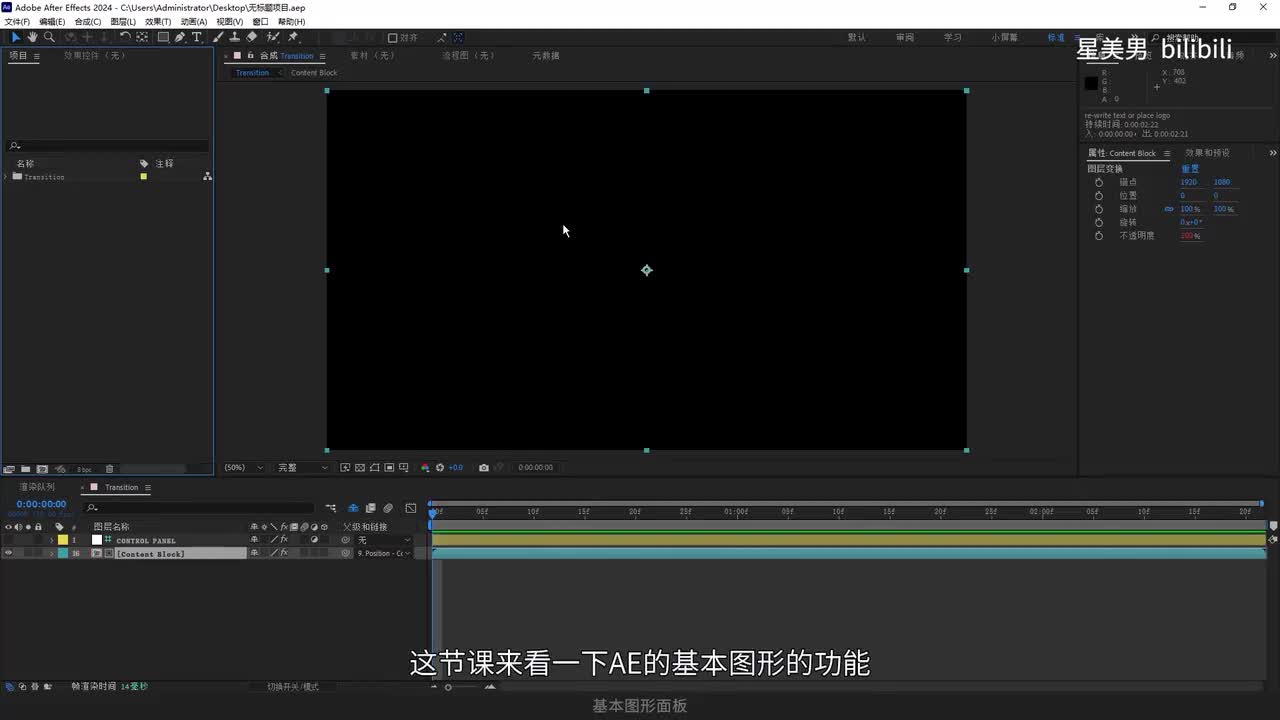Image resolution: width=1280 pixels, height=720 pixels.
Task: Open the 图层(L) menu
Action: pos(123,21)
